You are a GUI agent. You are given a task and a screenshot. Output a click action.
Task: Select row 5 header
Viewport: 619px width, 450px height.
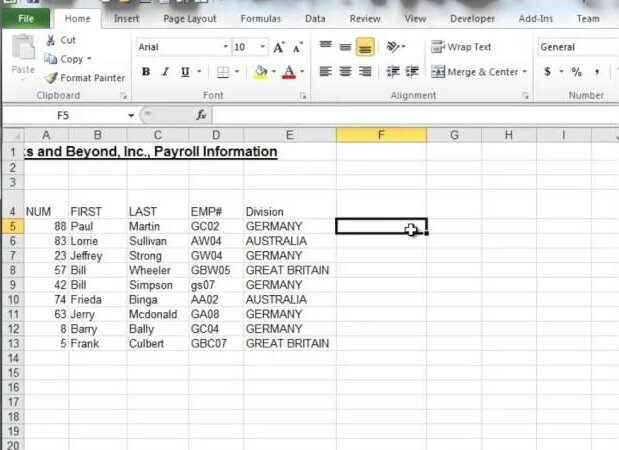pyautogui.click(x=13, y=227)
